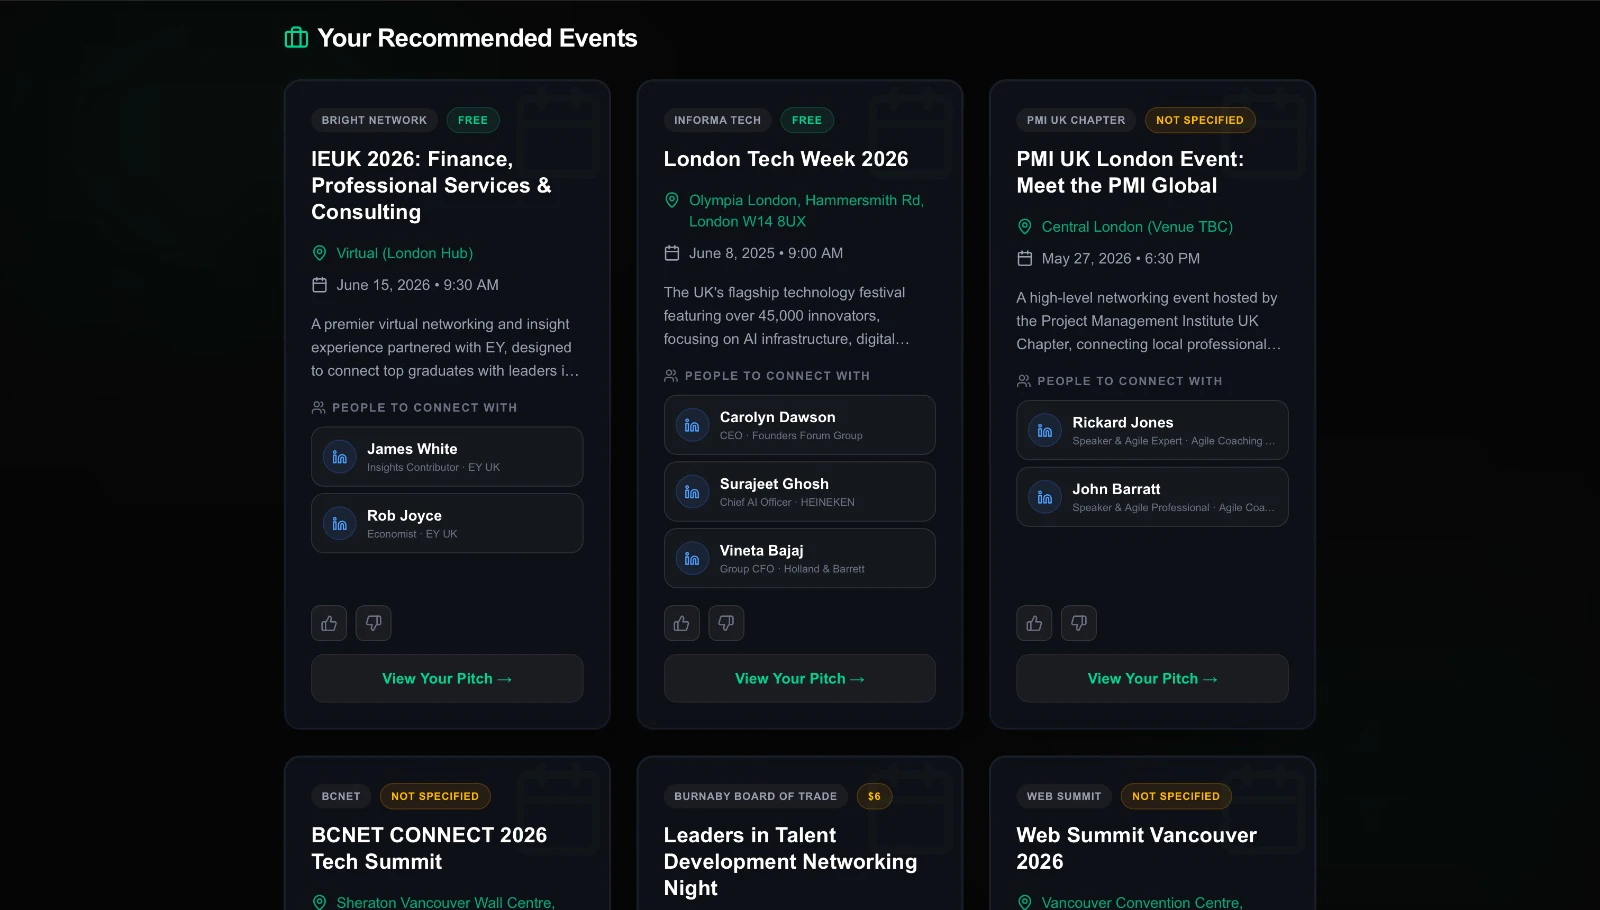This screenshot has width=1600, height=910.
Task: Dislike the London Tech Week 2026 event
Action: [726, 623]
